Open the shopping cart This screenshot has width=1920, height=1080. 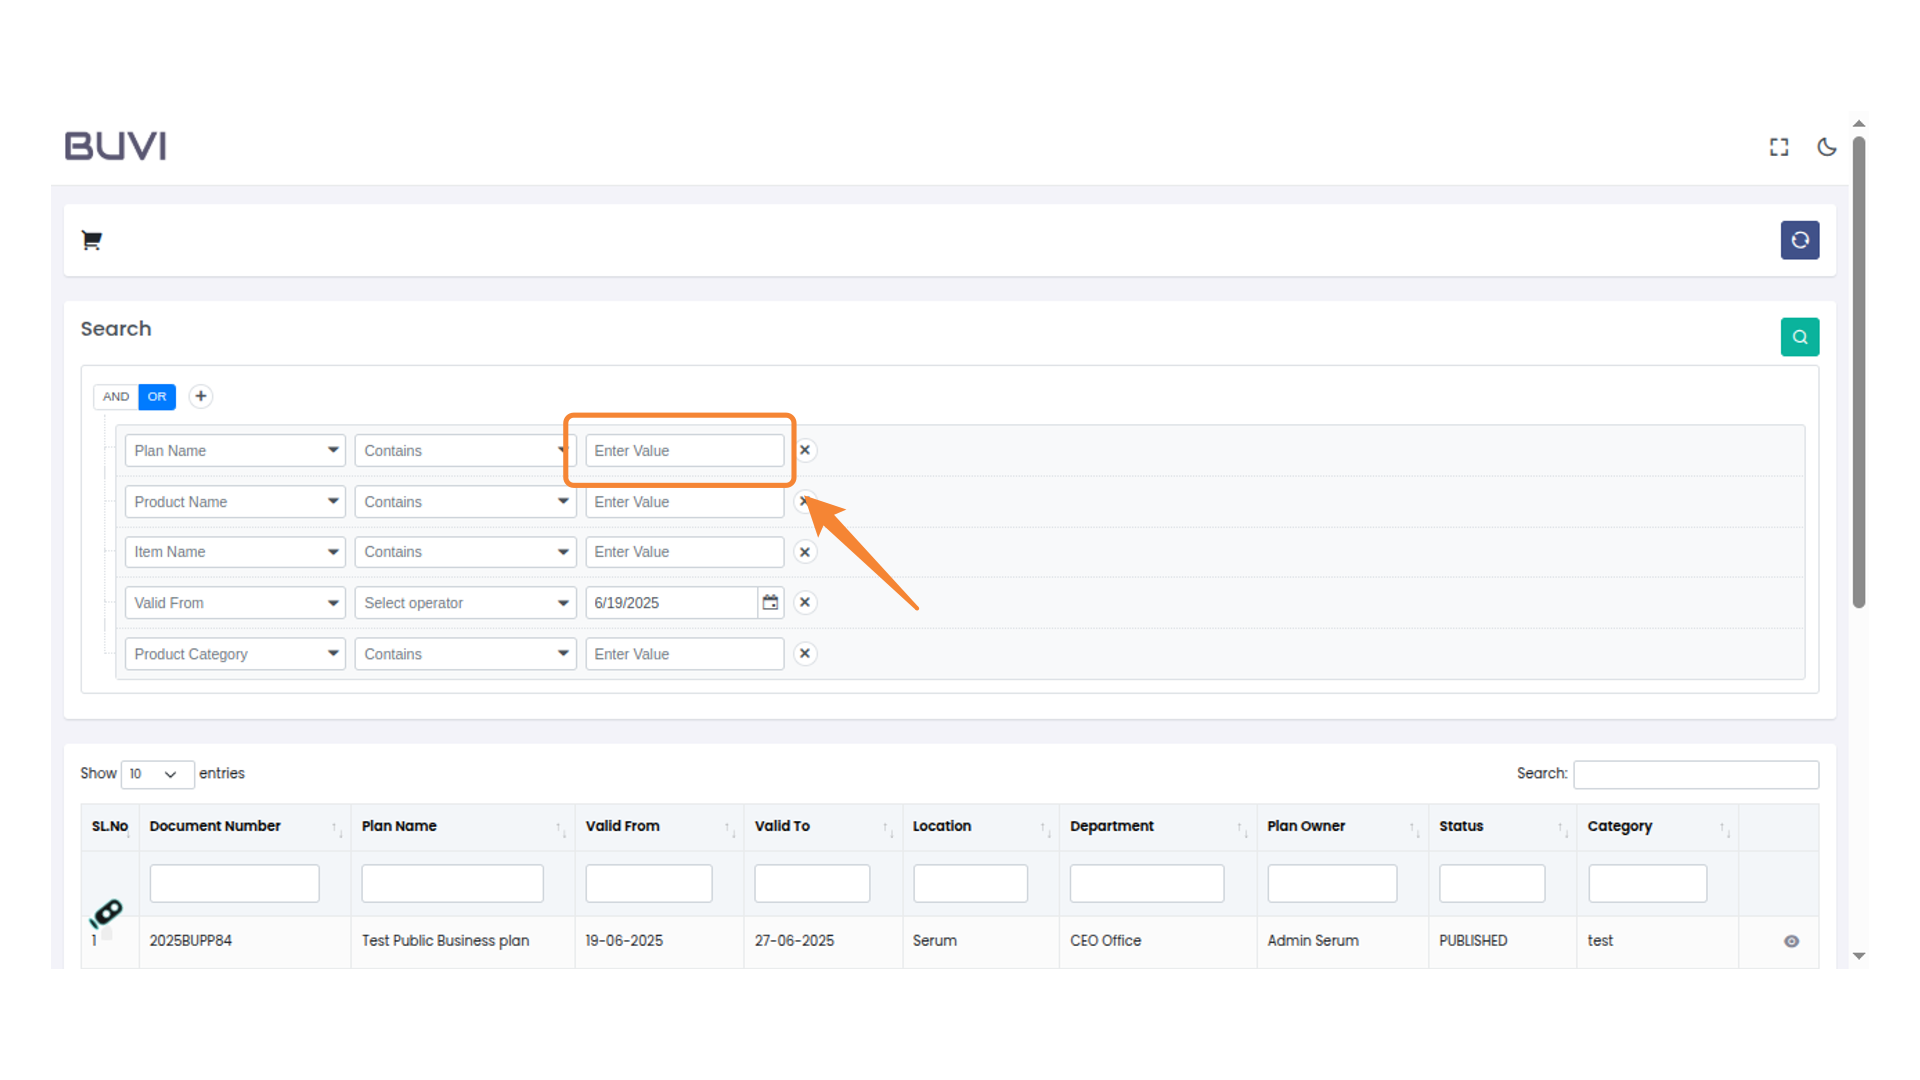tap(91, 240)
